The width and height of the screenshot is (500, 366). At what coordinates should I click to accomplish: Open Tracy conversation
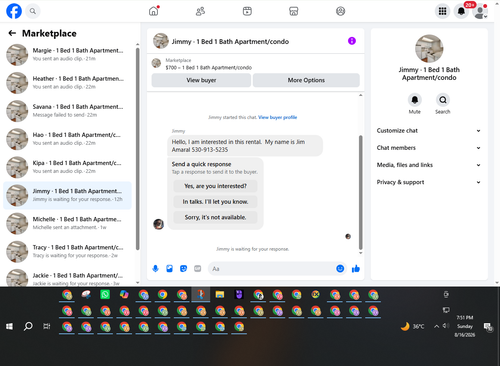[x=68, y=251]
